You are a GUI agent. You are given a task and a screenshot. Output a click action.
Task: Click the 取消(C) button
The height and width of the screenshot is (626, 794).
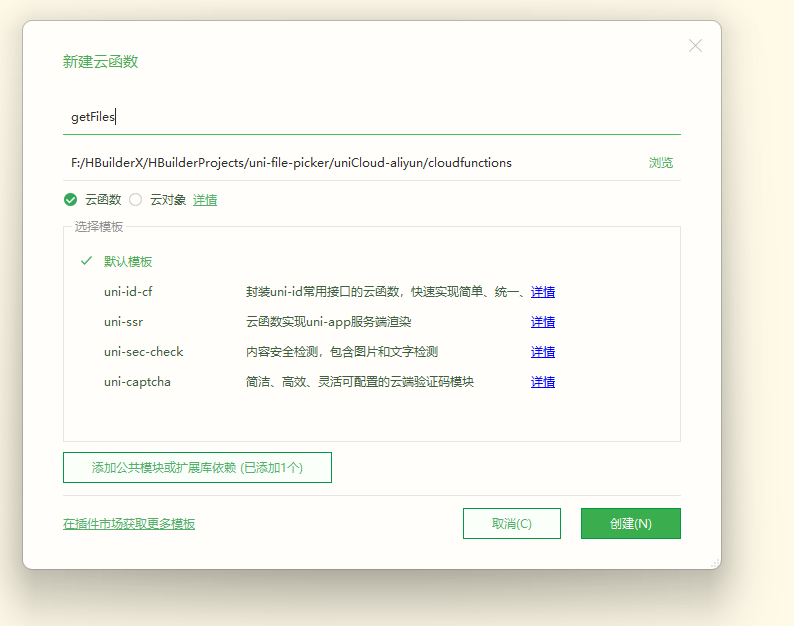coord(511,524)
